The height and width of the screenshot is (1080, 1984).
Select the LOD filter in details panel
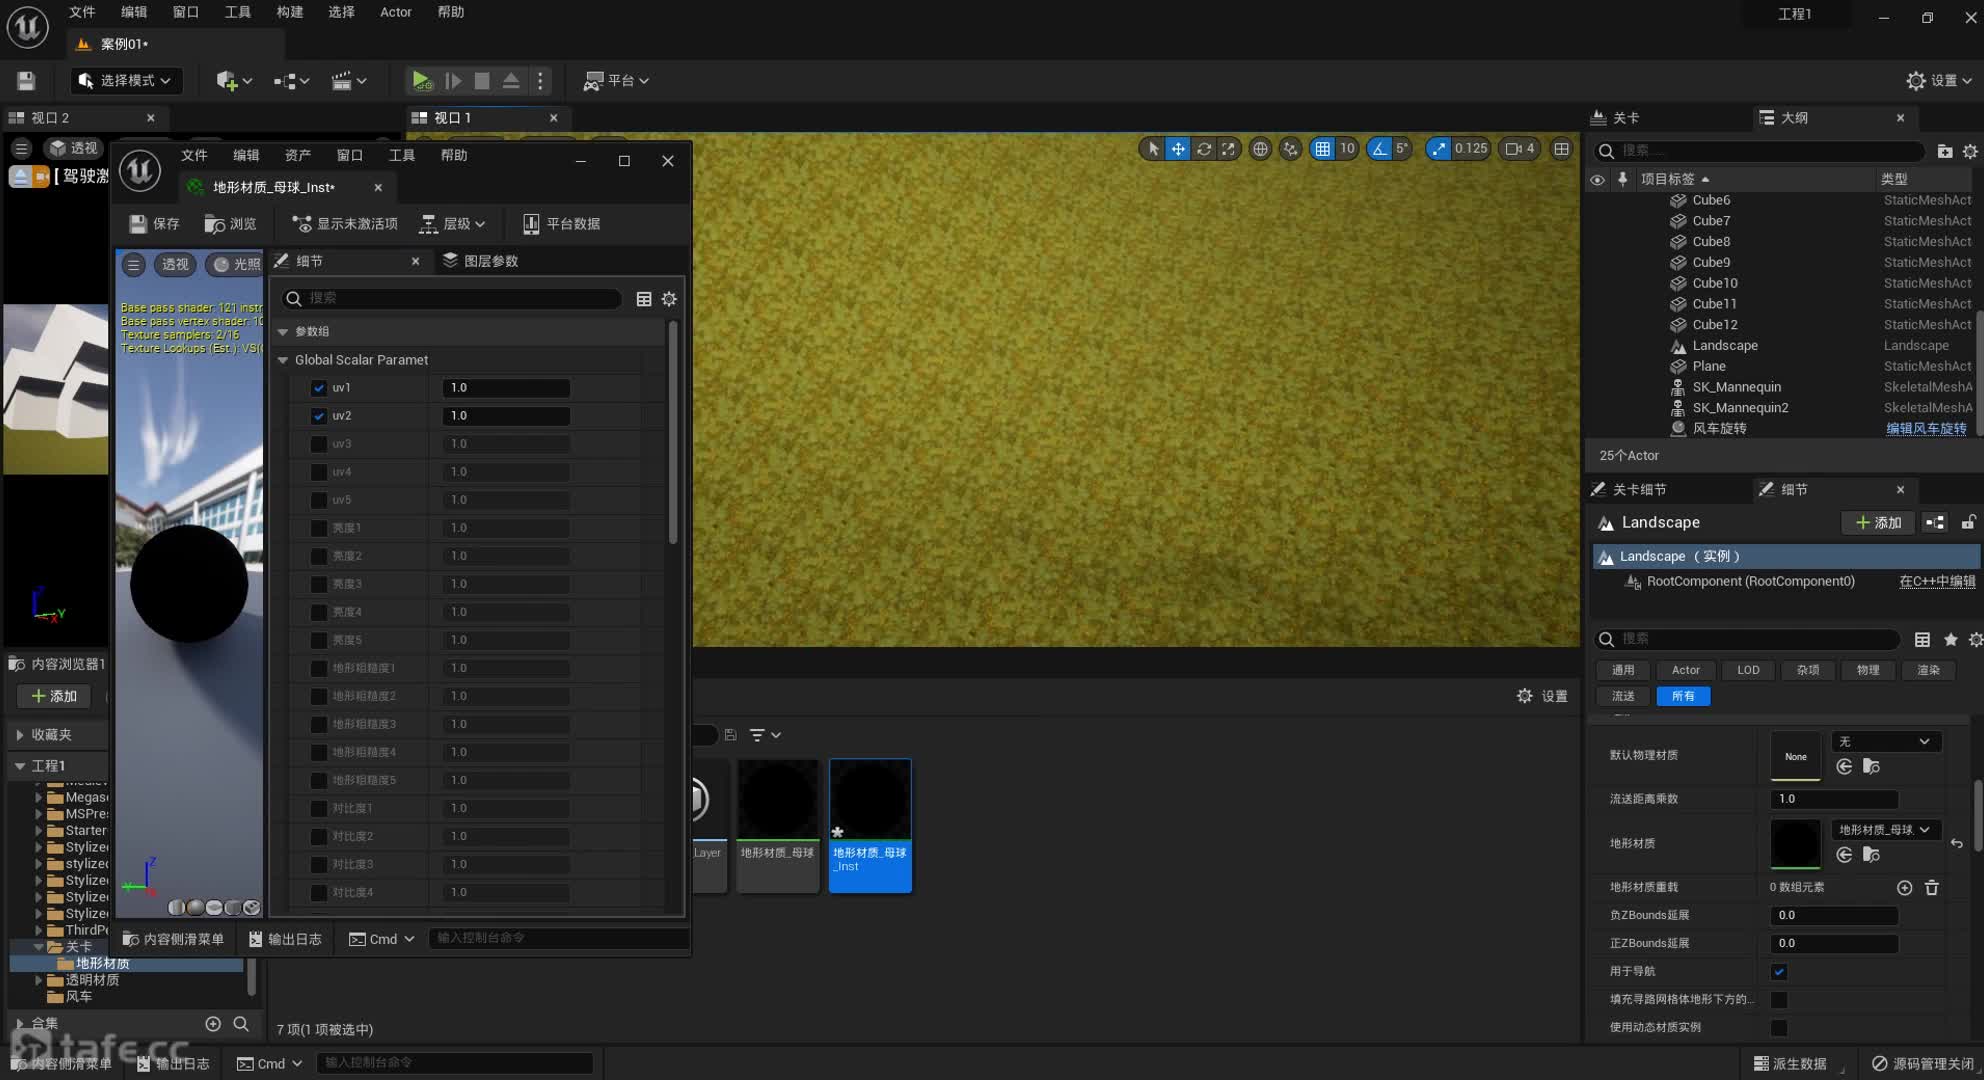(1748, 670)
